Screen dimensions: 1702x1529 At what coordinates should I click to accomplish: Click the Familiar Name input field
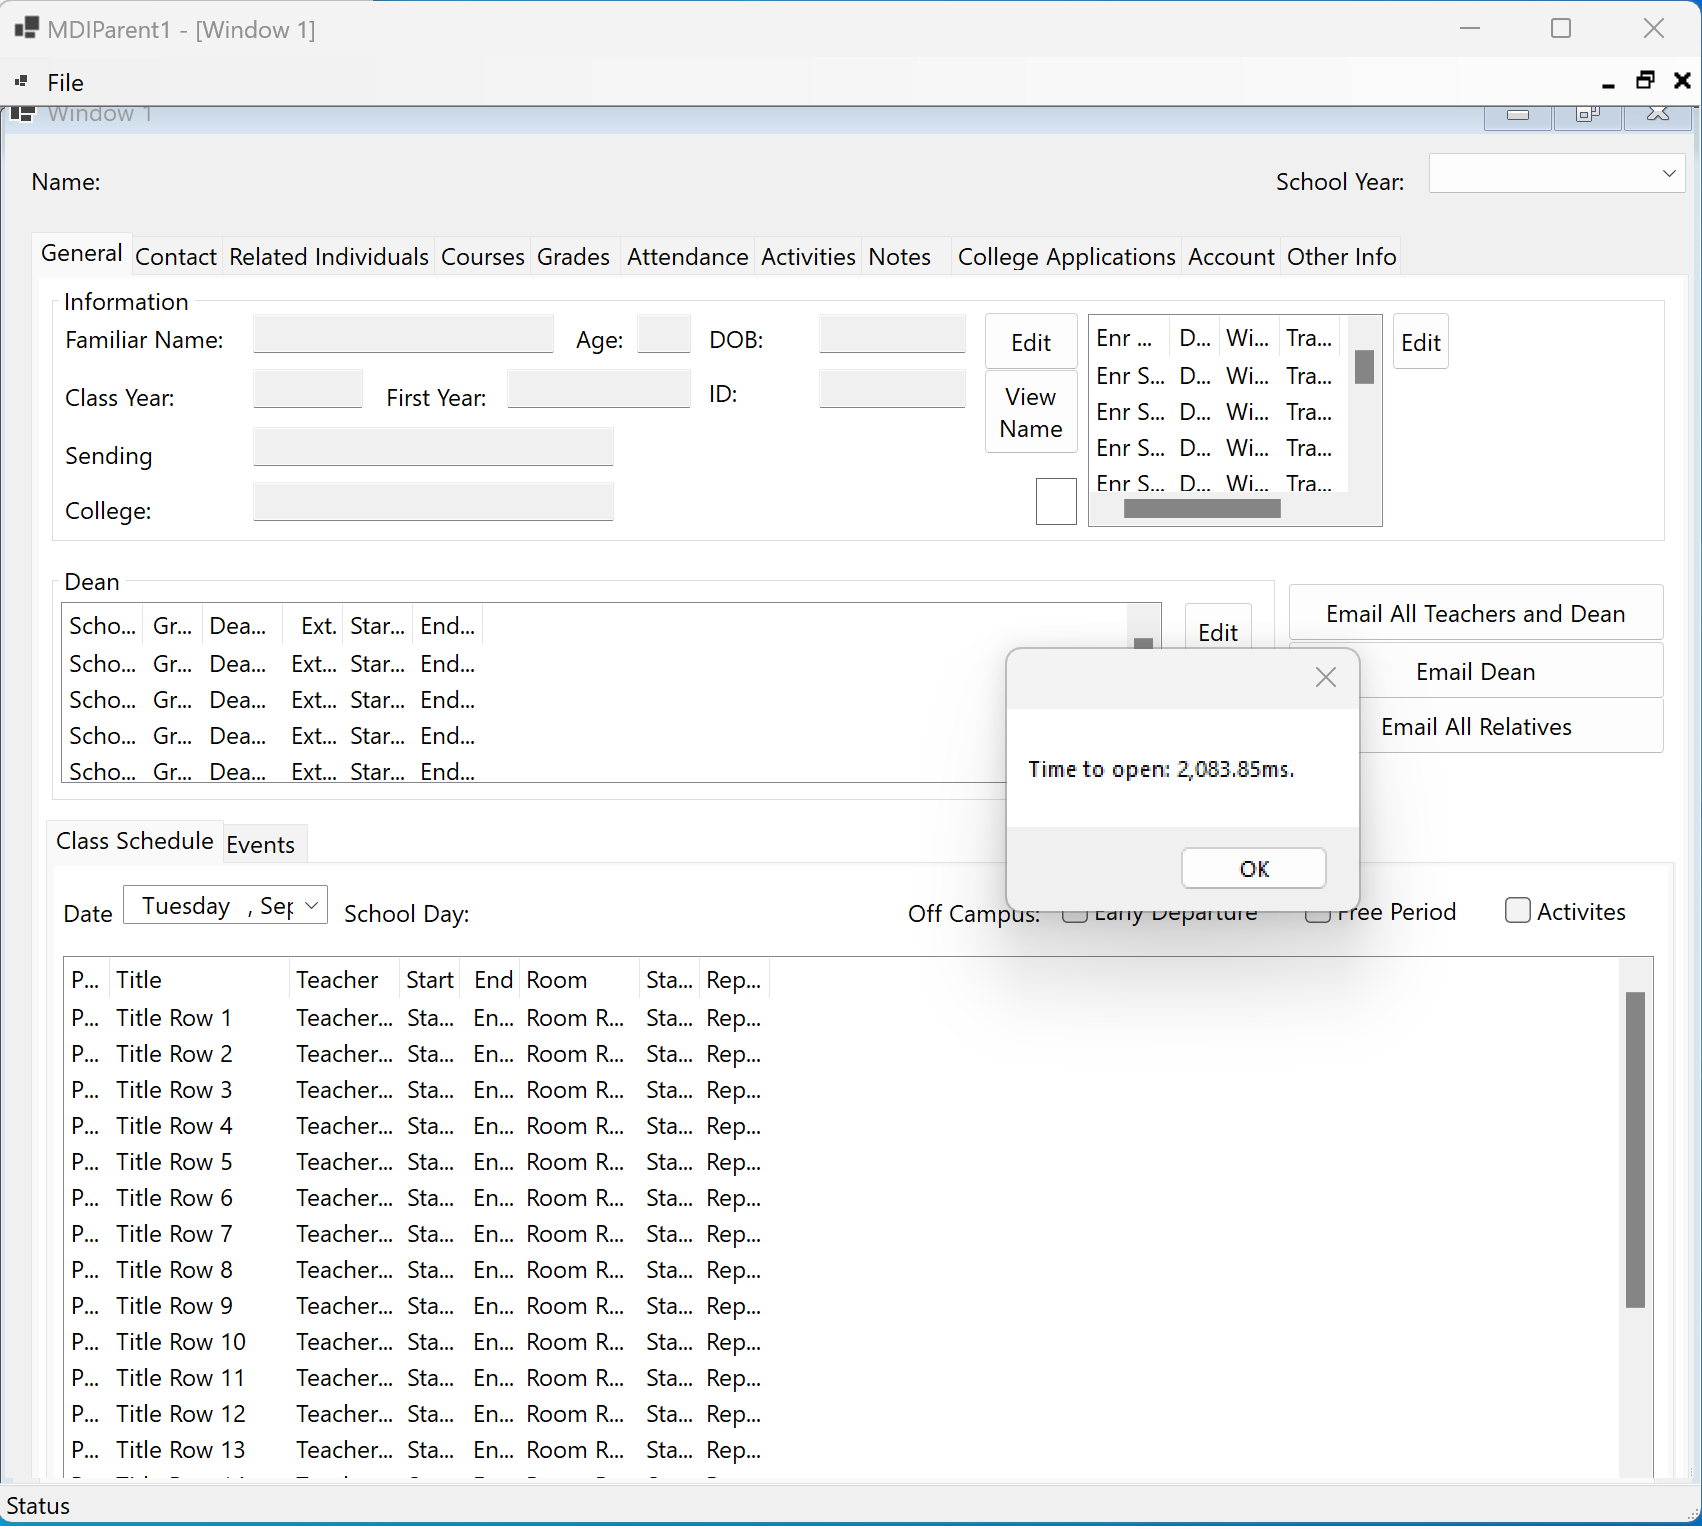pyautogui.click(x=403, y=334)
